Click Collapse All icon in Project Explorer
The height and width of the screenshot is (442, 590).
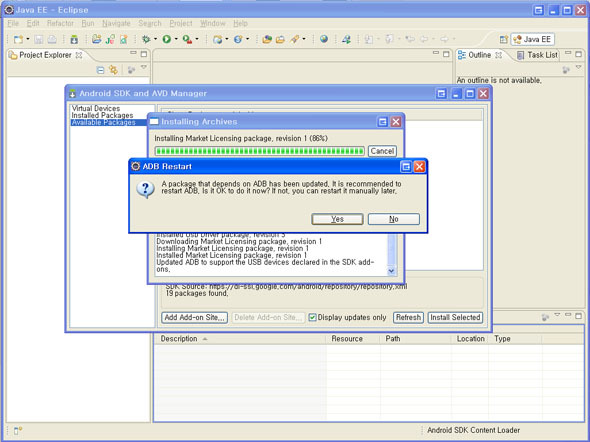(x=100, y=70)
